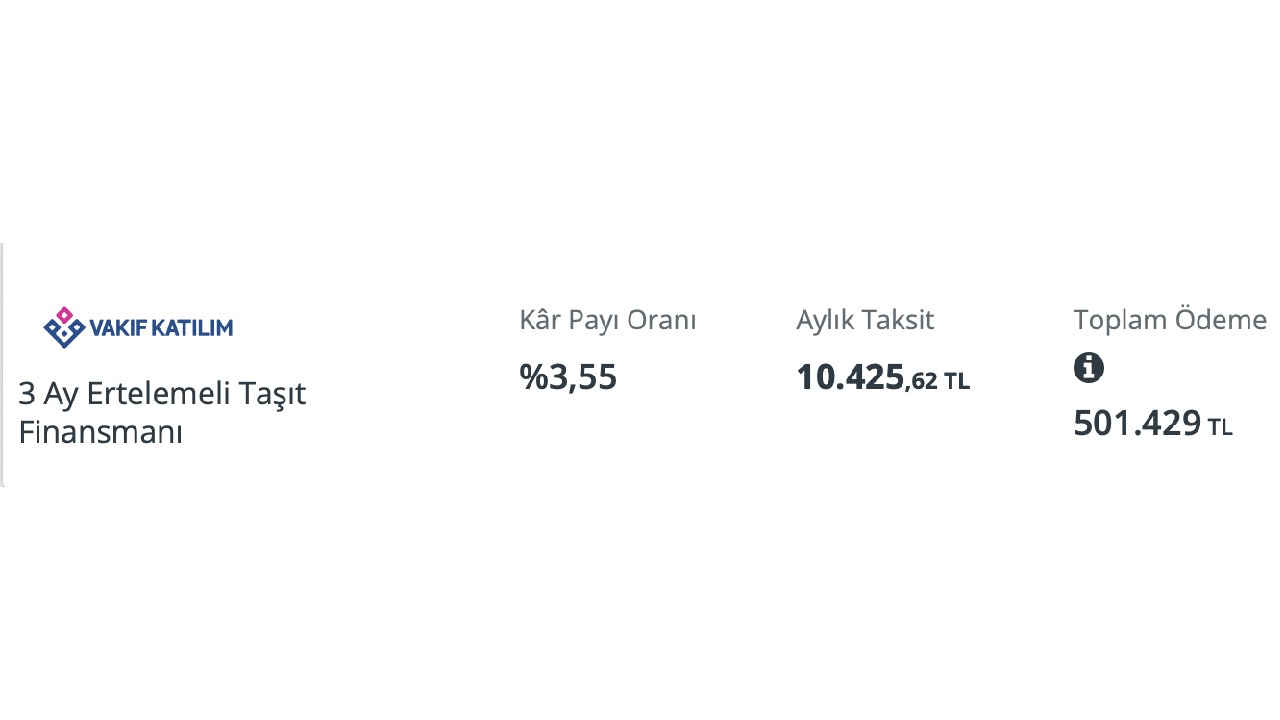Viewport: 1280px width, 720px height.
Task: Select the VAKIF KATILIM wordmark text
Action: tap(161, 328)
